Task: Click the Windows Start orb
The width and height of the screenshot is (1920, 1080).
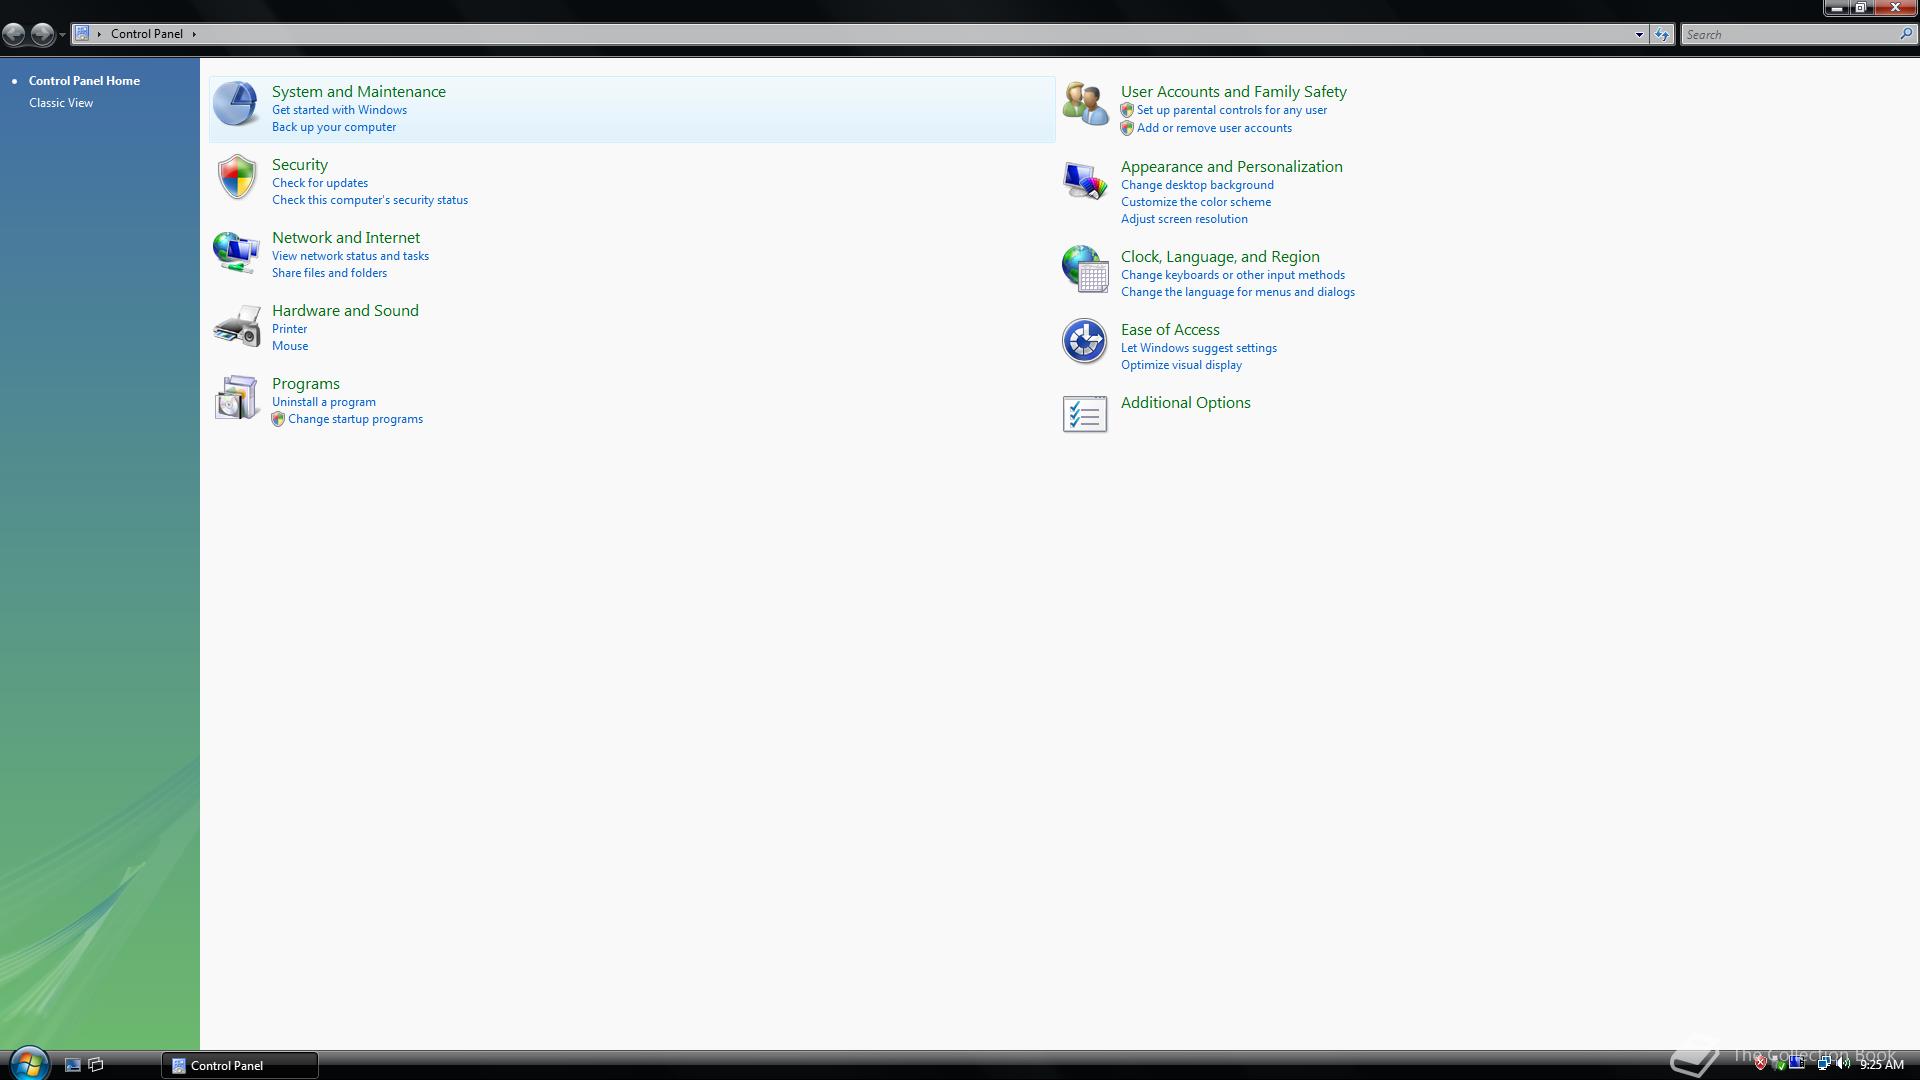Action: (x=28, y=1063)
